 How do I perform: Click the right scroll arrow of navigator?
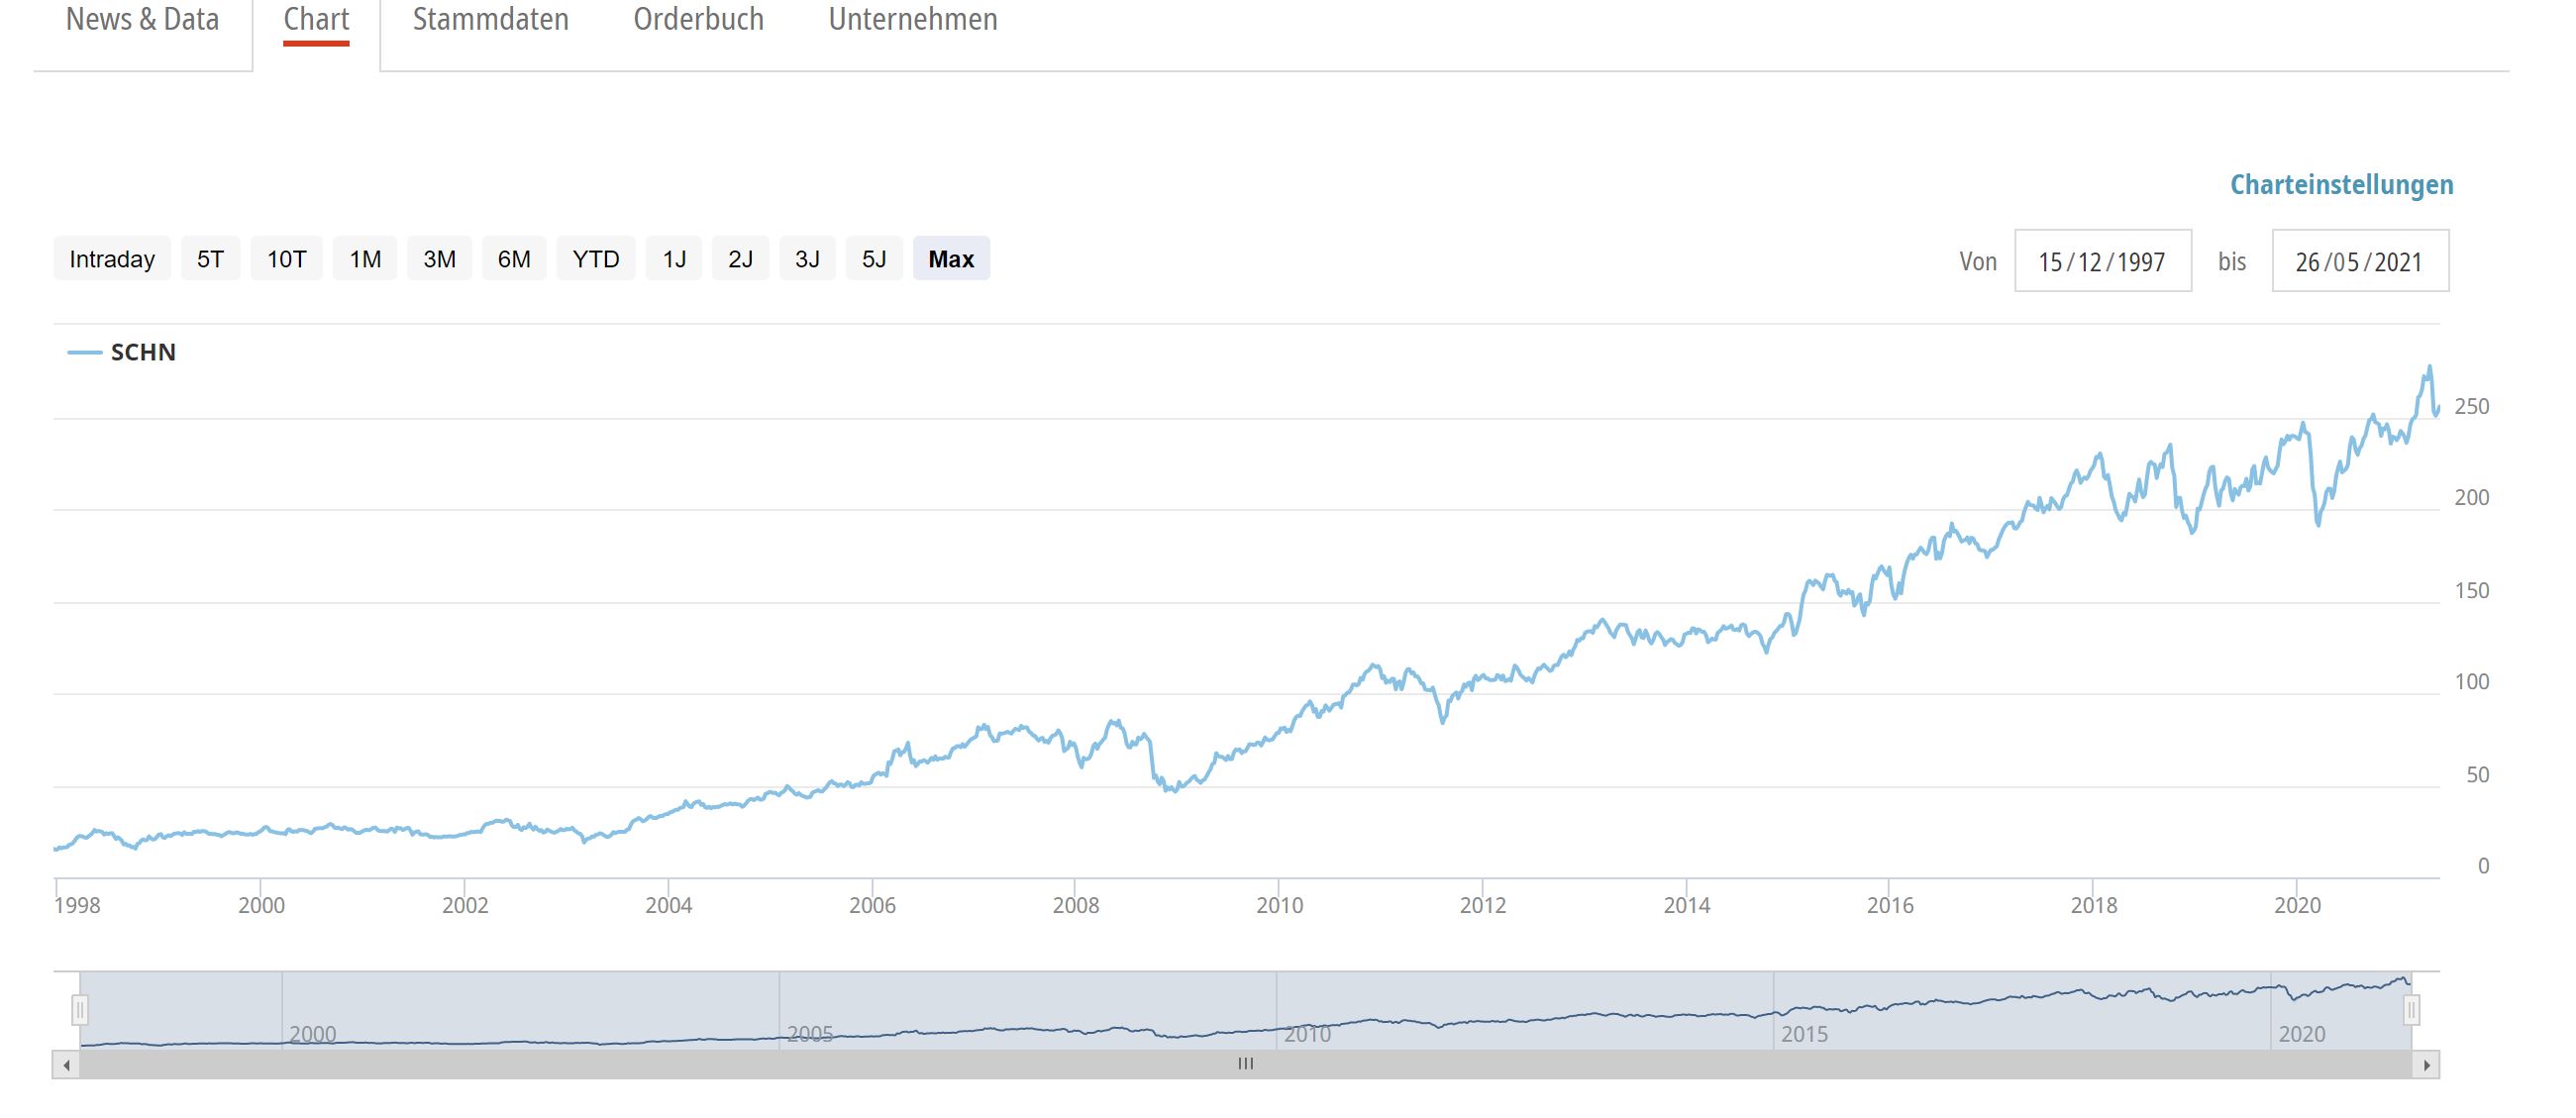click(2426, 1065)
